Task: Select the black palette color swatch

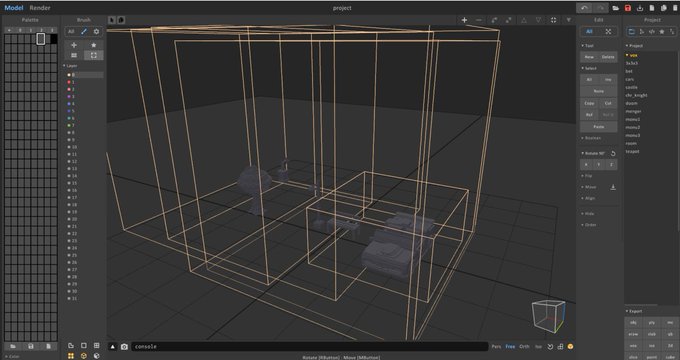Action: tap(54, 39)
